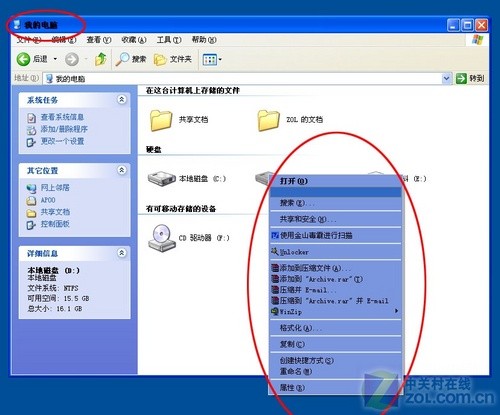Viewport: 500px width, 415px height.
Task: Select Local Disk (C:) drive icon
Action: point(162,179)
